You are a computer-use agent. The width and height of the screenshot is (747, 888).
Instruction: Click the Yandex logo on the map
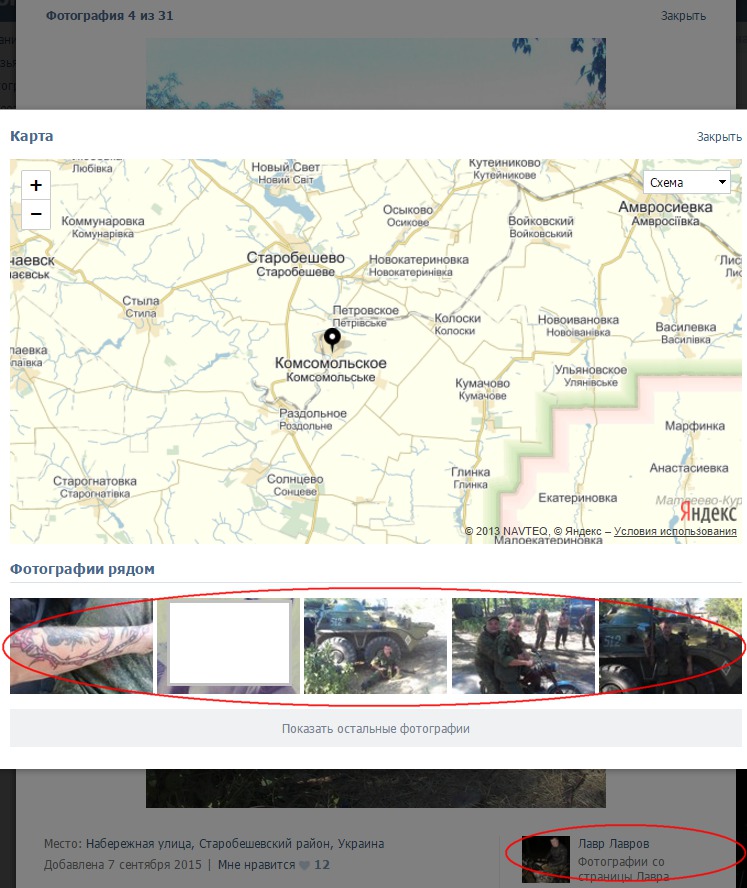coord(708,511)
